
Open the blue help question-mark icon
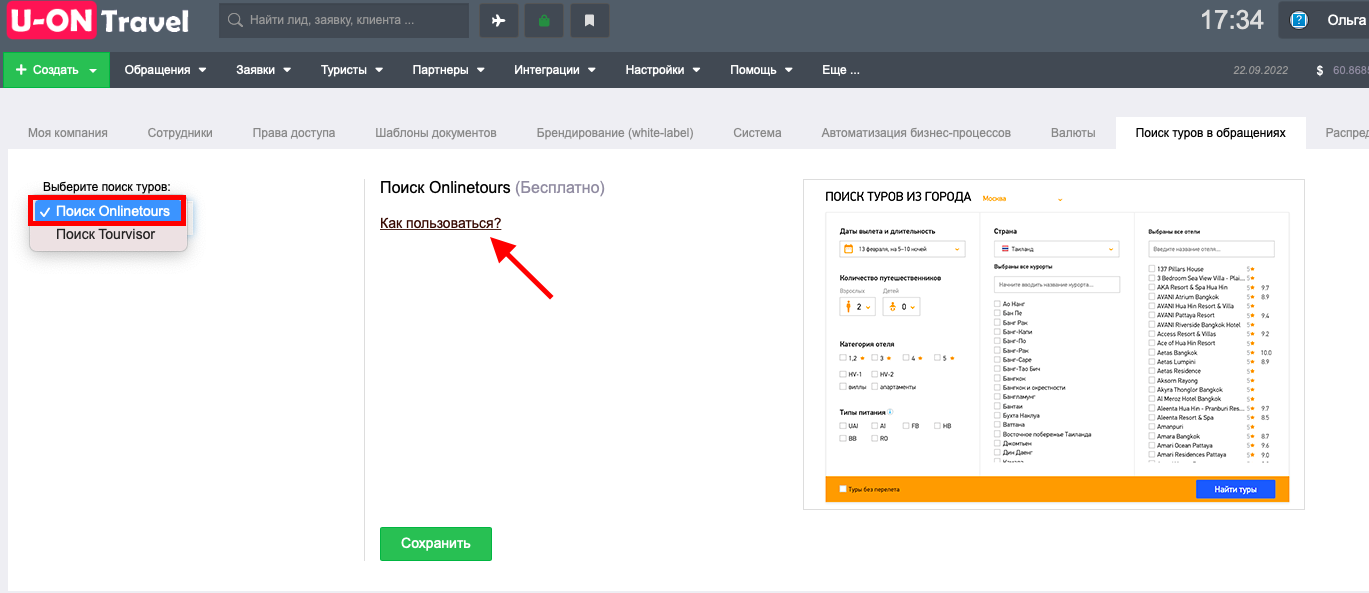[x=1299, y=20]
